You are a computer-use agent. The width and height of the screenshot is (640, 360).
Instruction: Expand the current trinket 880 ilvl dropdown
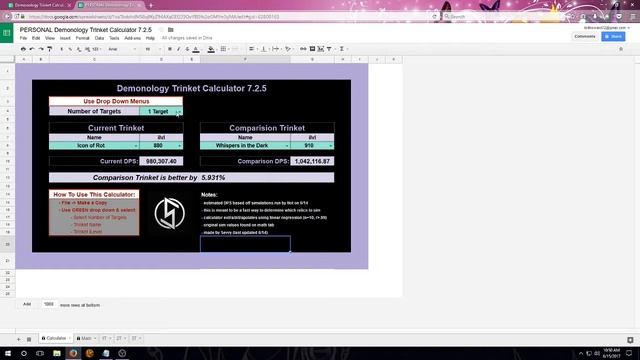[x=180, y=146]
